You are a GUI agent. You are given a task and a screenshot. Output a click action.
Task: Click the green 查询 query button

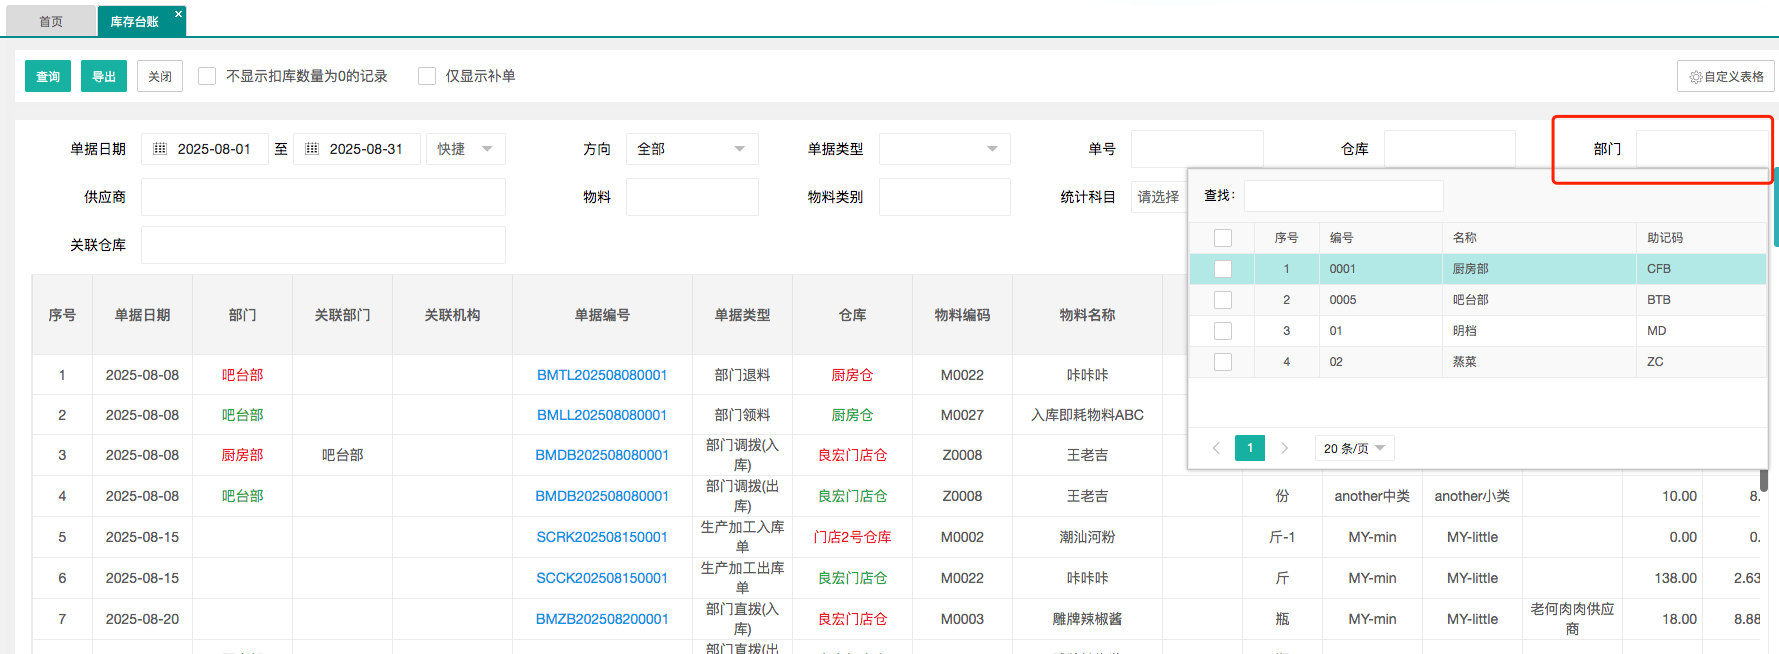tap(48, 76)
